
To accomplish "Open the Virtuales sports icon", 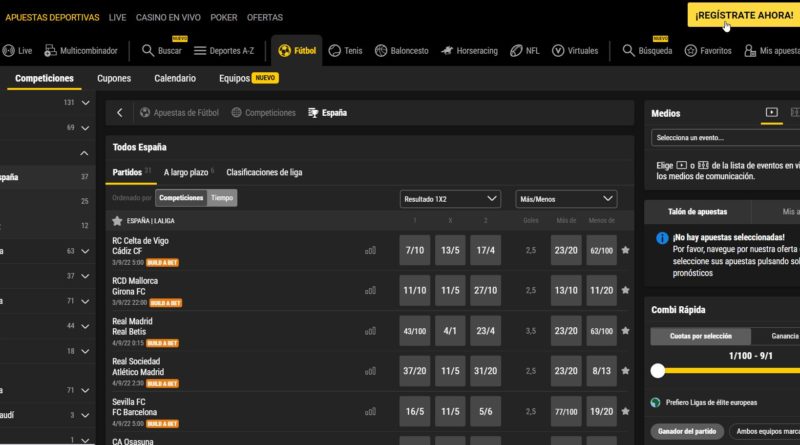I will click(558, 51).
